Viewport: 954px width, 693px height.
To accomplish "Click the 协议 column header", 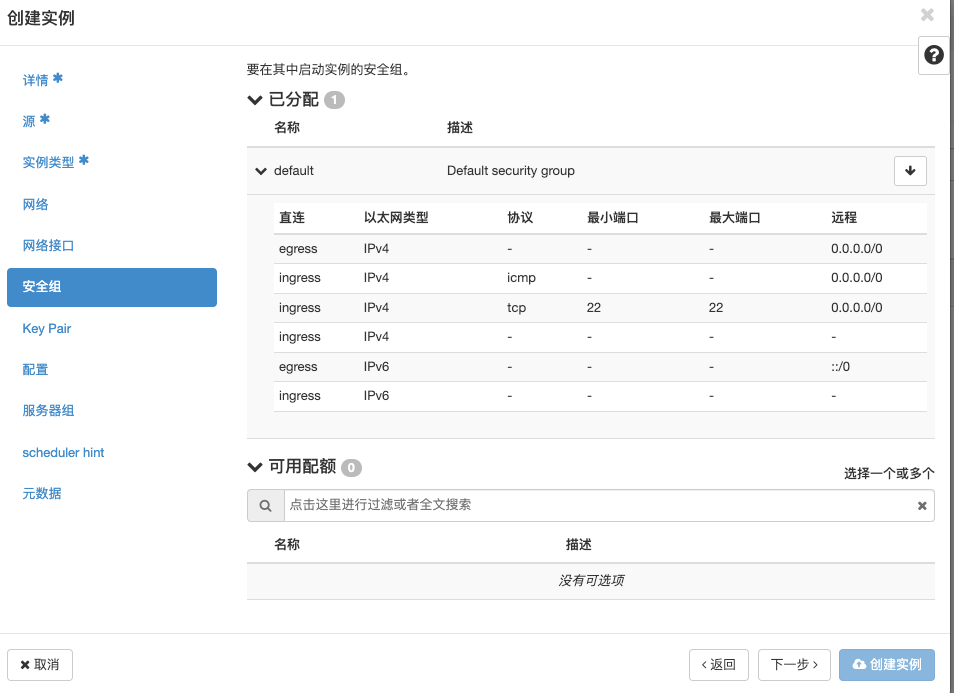I will pyautogui.click(x=520, y=218).
